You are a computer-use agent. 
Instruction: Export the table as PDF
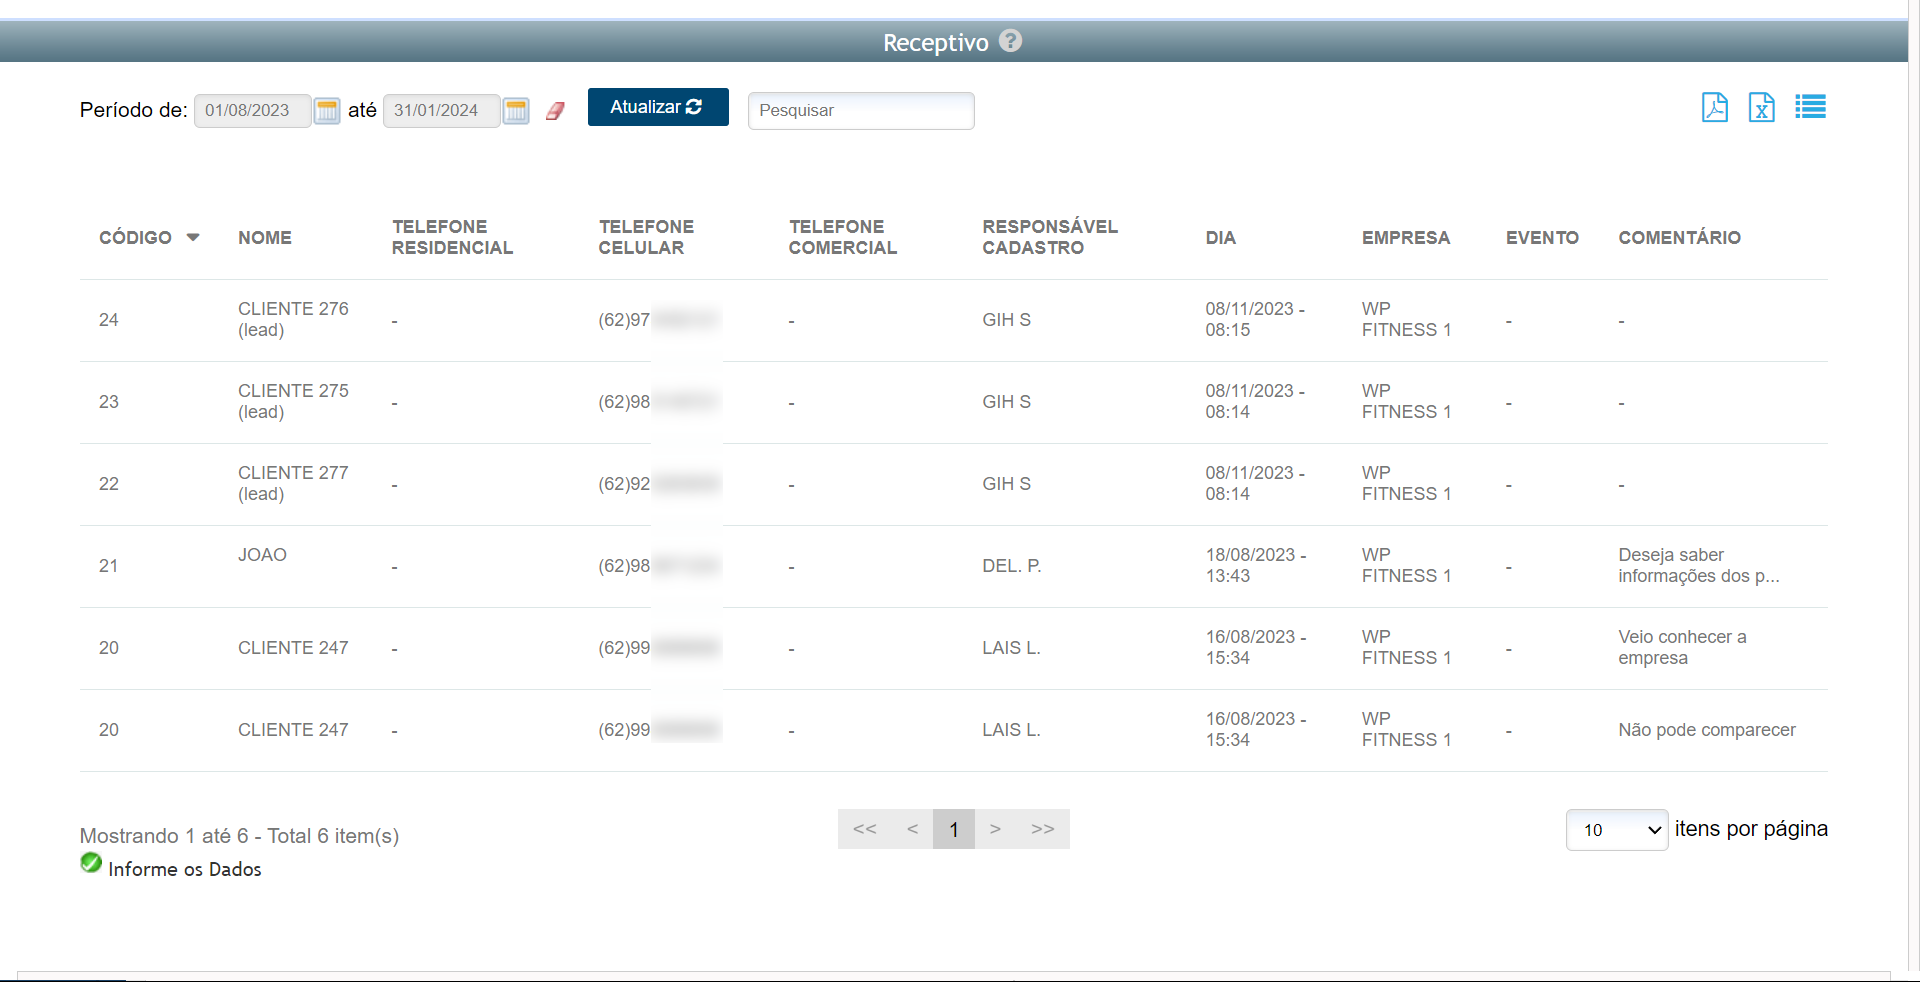click(x=1714, y=107)
